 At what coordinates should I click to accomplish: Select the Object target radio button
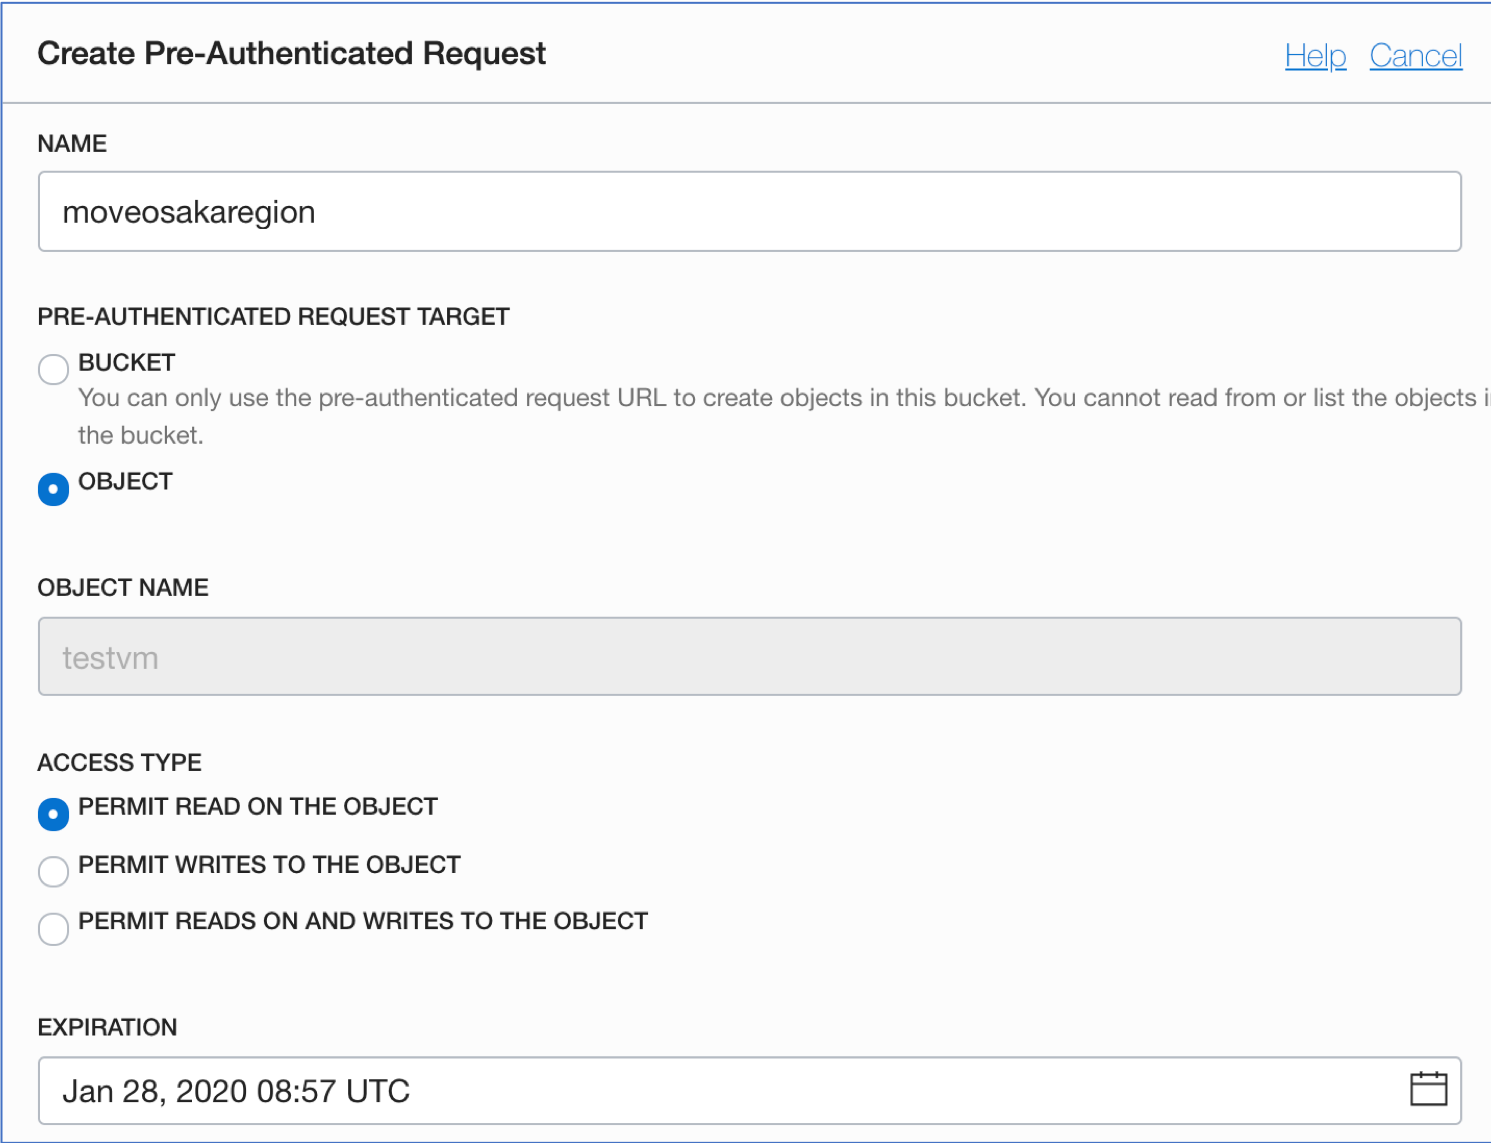[x=53, y=489]
